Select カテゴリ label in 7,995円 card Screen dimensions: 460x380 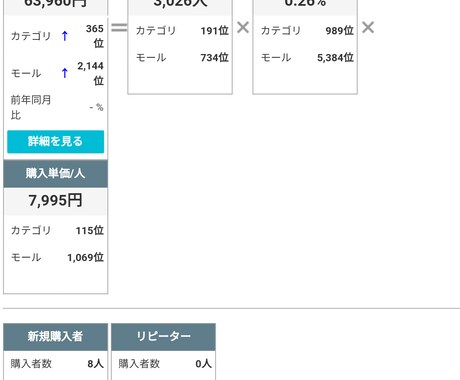[31, 230]
